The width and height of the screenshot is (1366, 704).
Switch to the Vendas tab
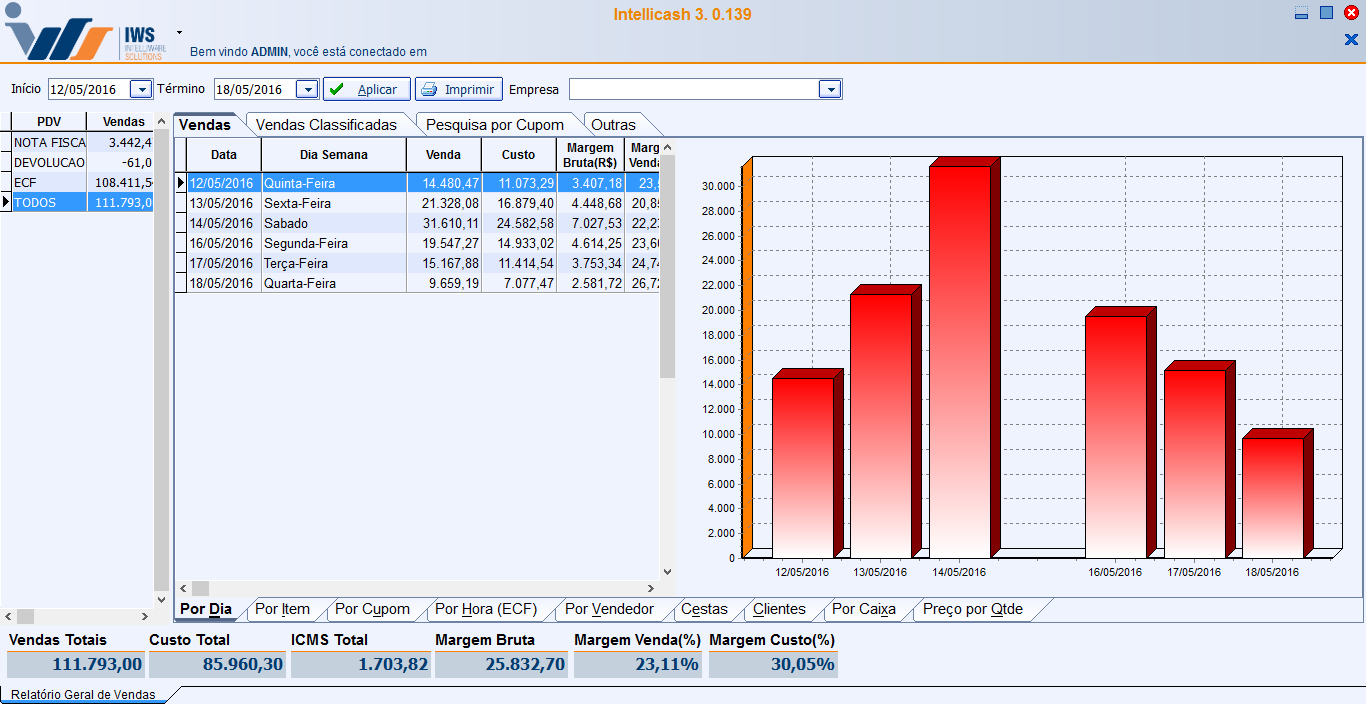[205, 125]
